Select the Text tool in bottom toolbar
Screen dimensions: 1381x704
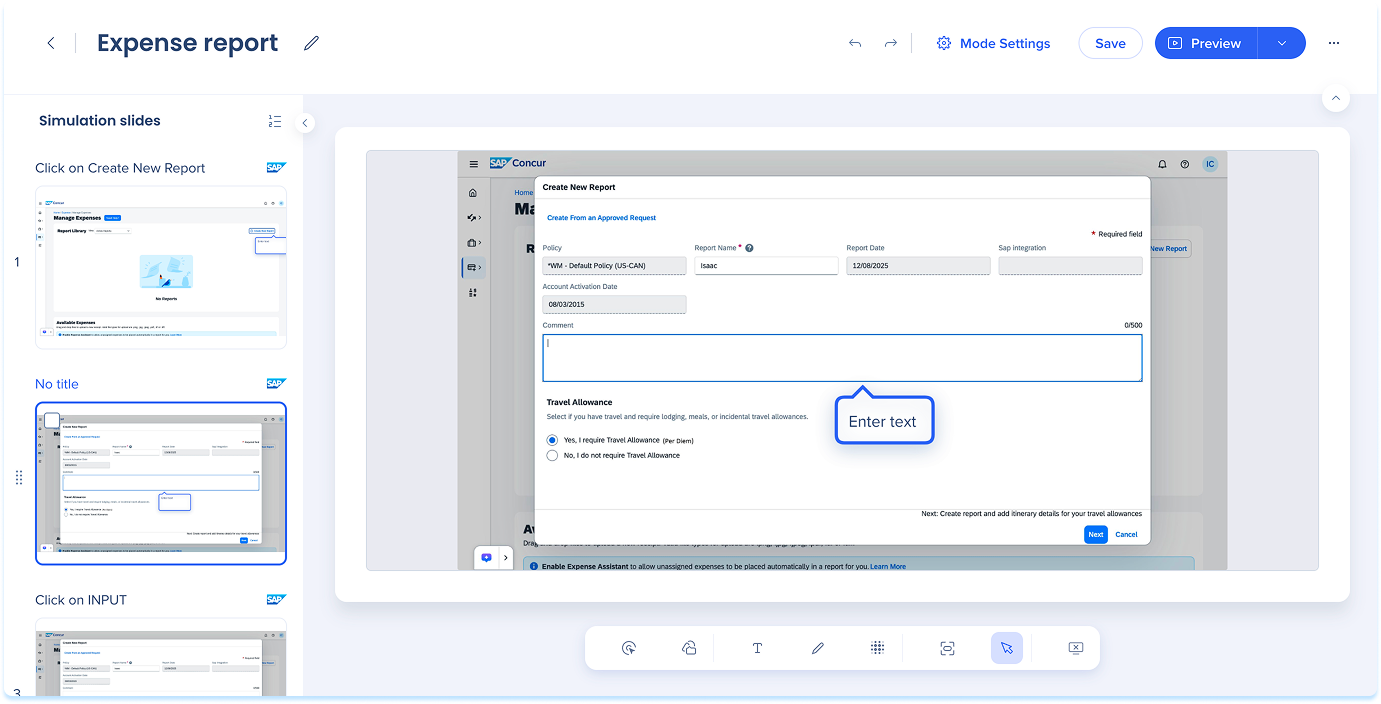757,648
